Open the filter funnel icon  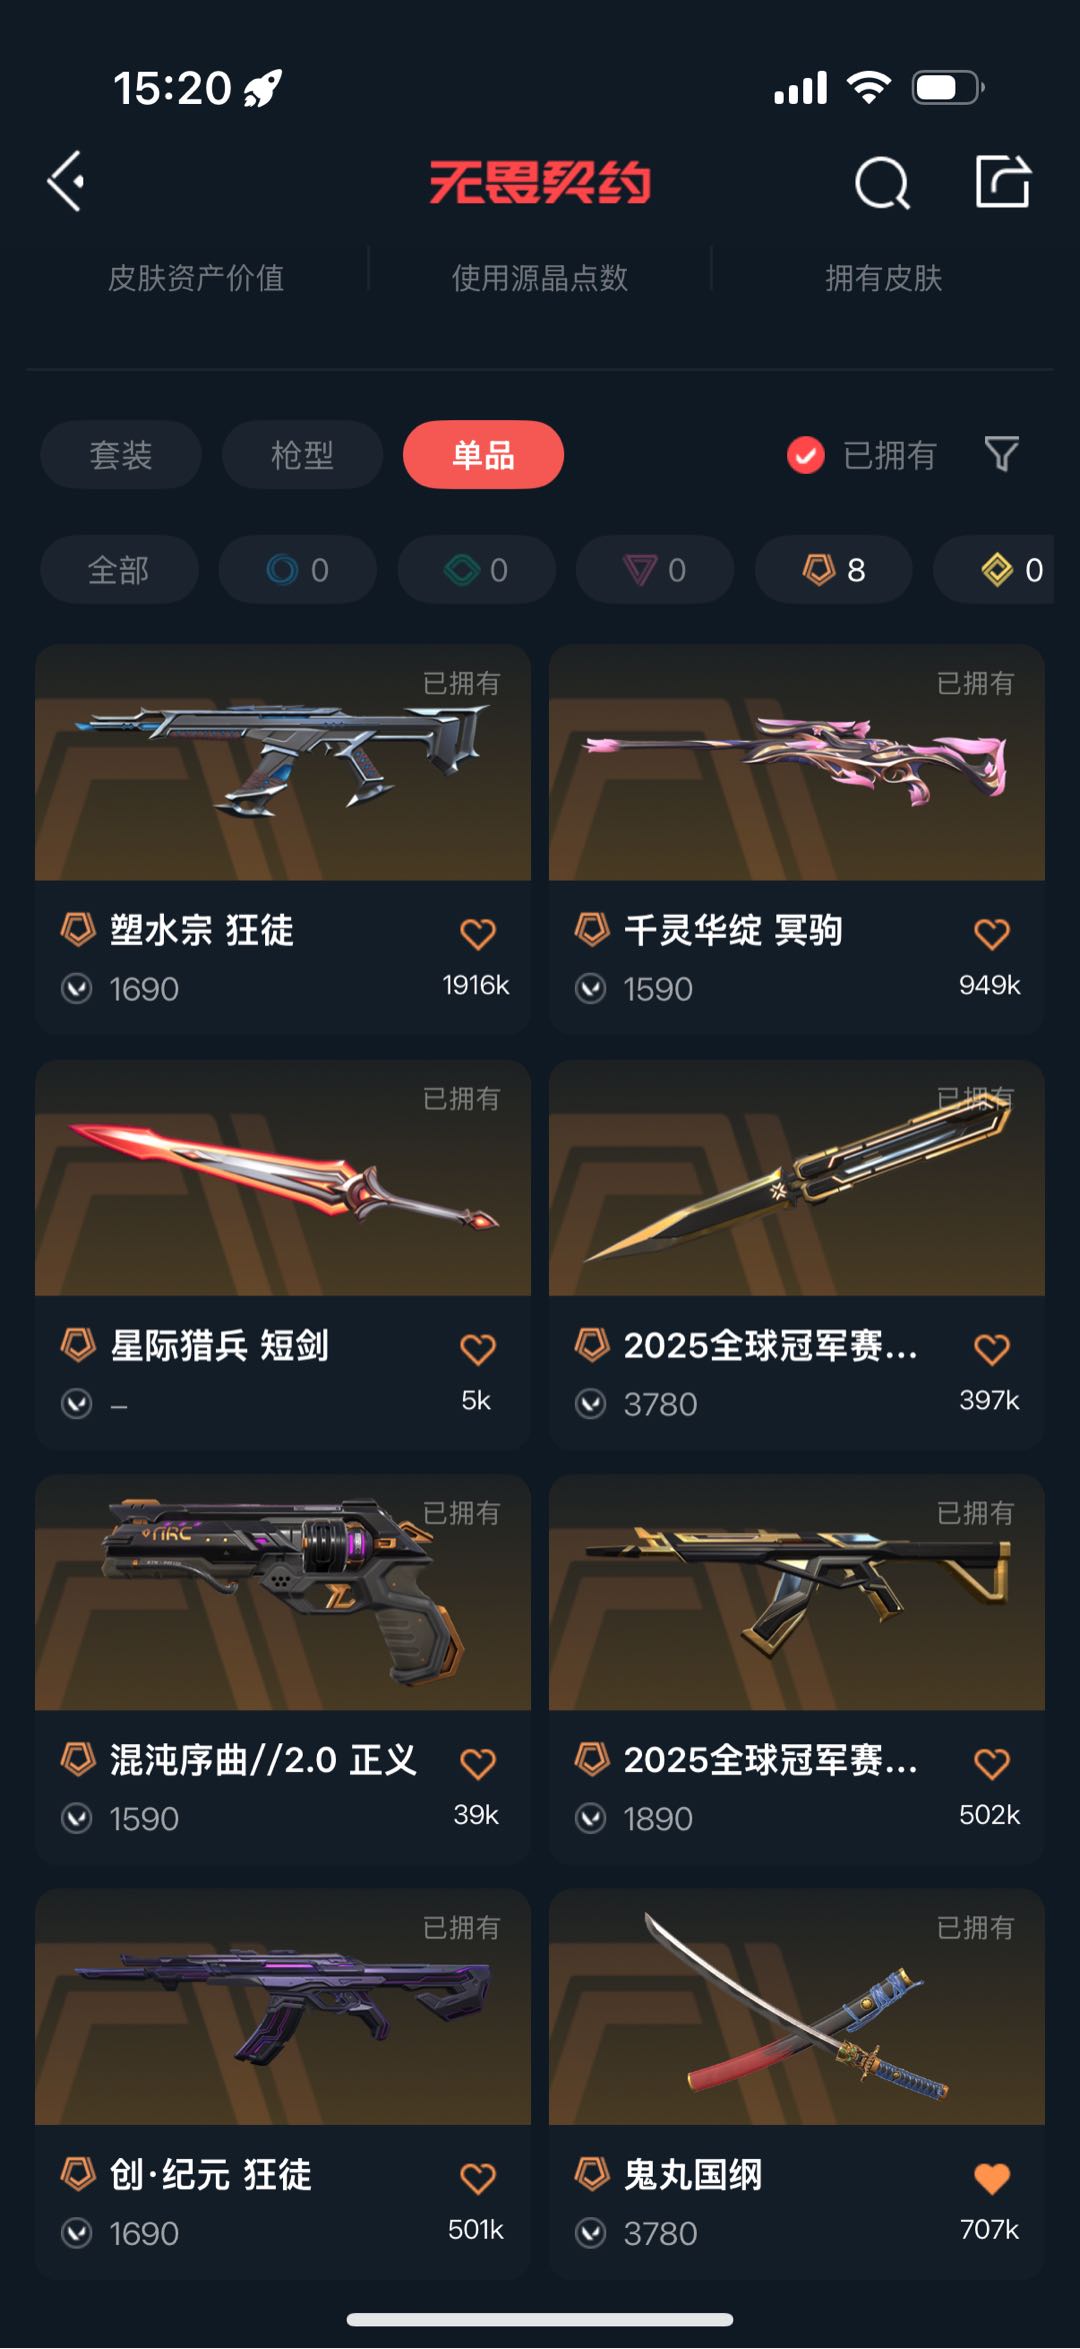pos(1001,454)
